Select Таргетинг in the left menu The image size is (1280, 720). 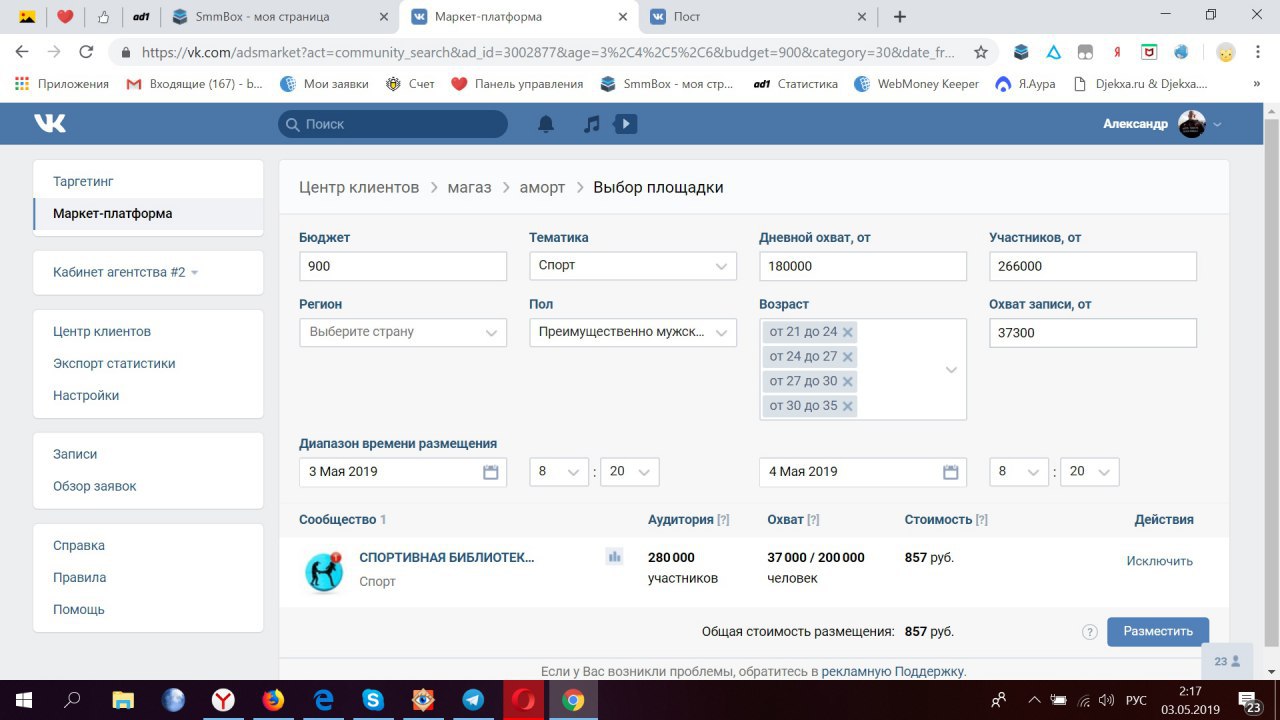84,182
